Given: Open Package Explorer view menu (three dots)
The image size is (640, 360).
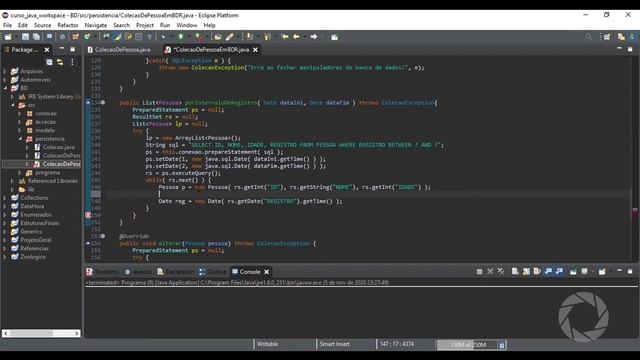Looking at the screenshot, I should point(72,62).
